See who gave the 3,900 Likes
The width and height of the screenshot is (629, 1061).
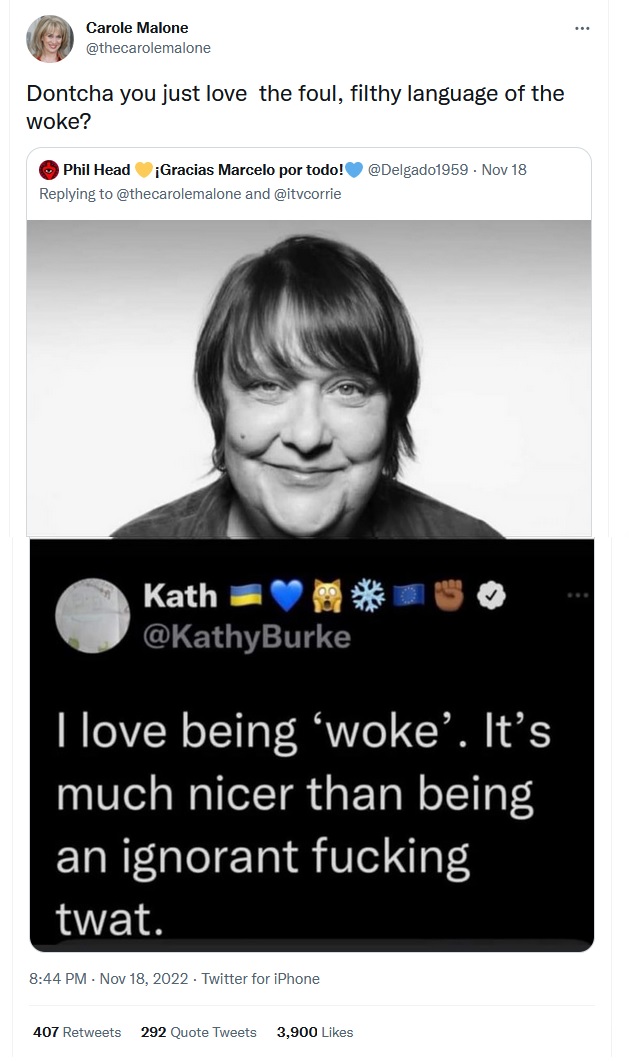314,1032
